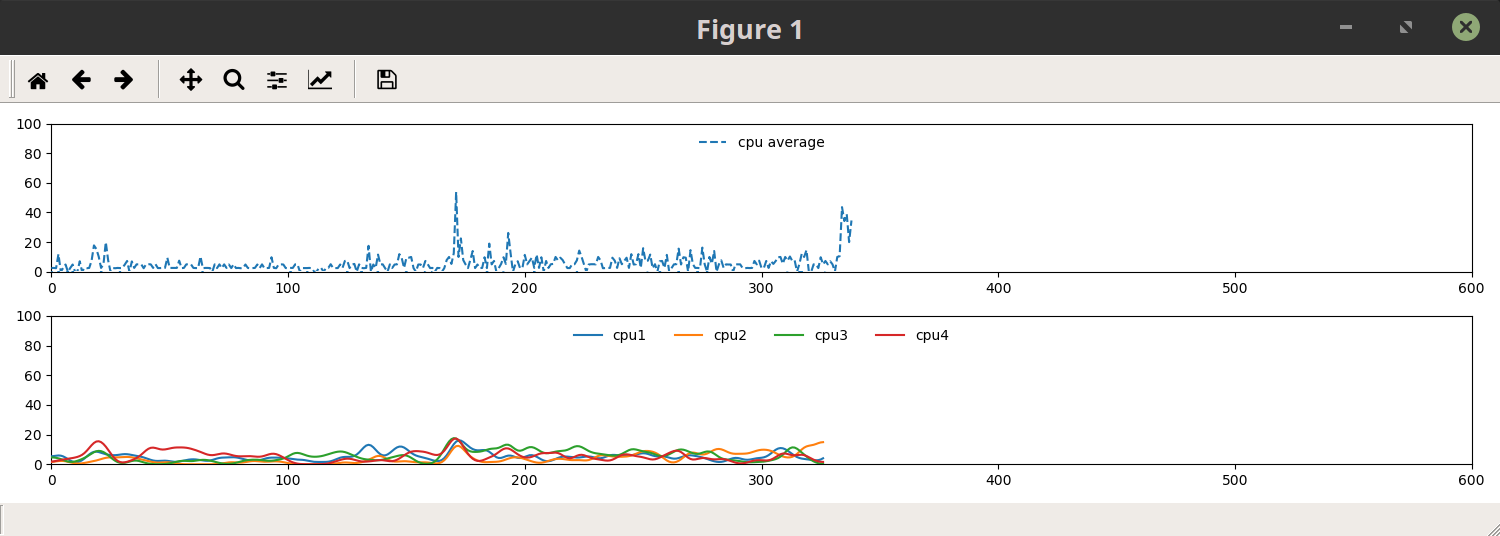Click the toolbar drag handle at left

(12, 79)
